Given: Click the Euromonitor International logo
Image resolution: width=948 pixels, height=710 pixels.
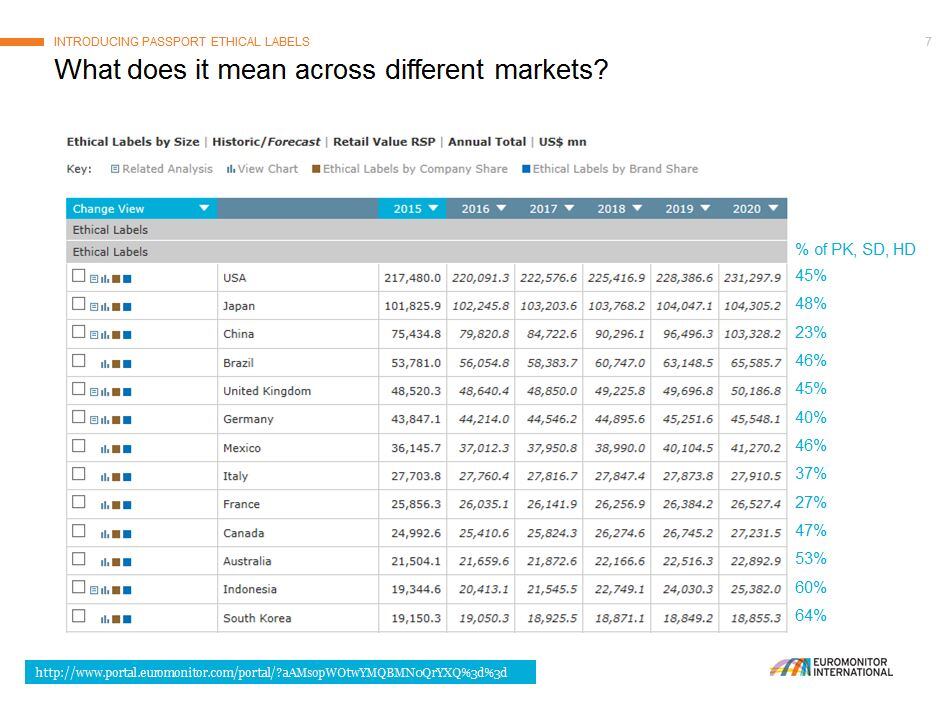Looking at the screenshot, I should tap(831, 668).
